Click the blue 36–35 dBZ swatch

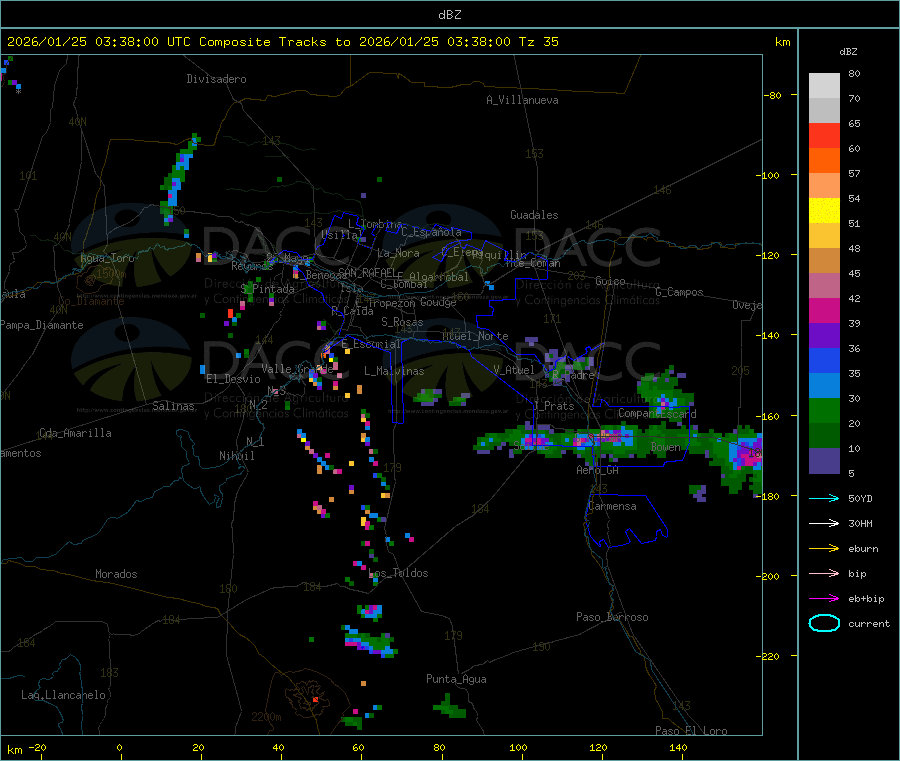point(824,360)
